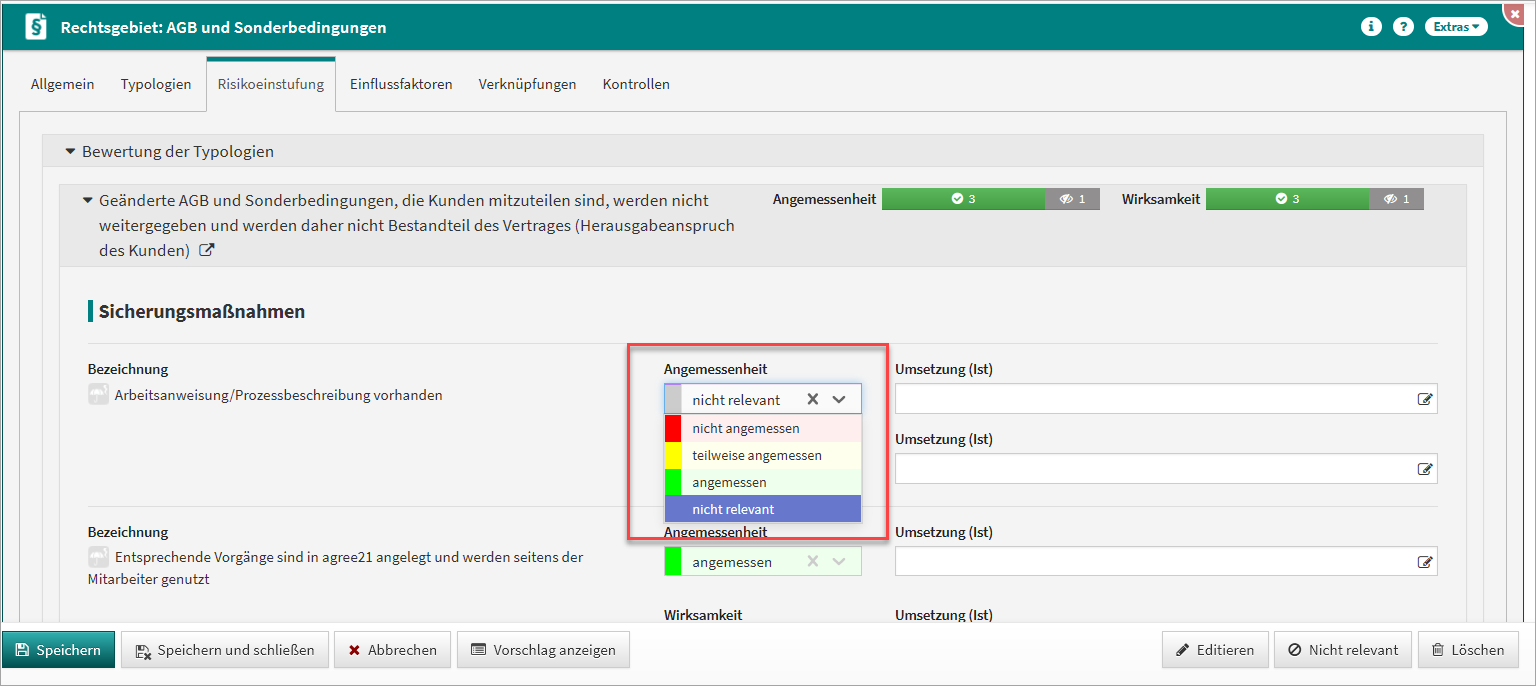Image resolution: width=1536 pixels, height=686 pixels.
Task: Click the external link icon after 'des Kunden)'
Action: 207,251
